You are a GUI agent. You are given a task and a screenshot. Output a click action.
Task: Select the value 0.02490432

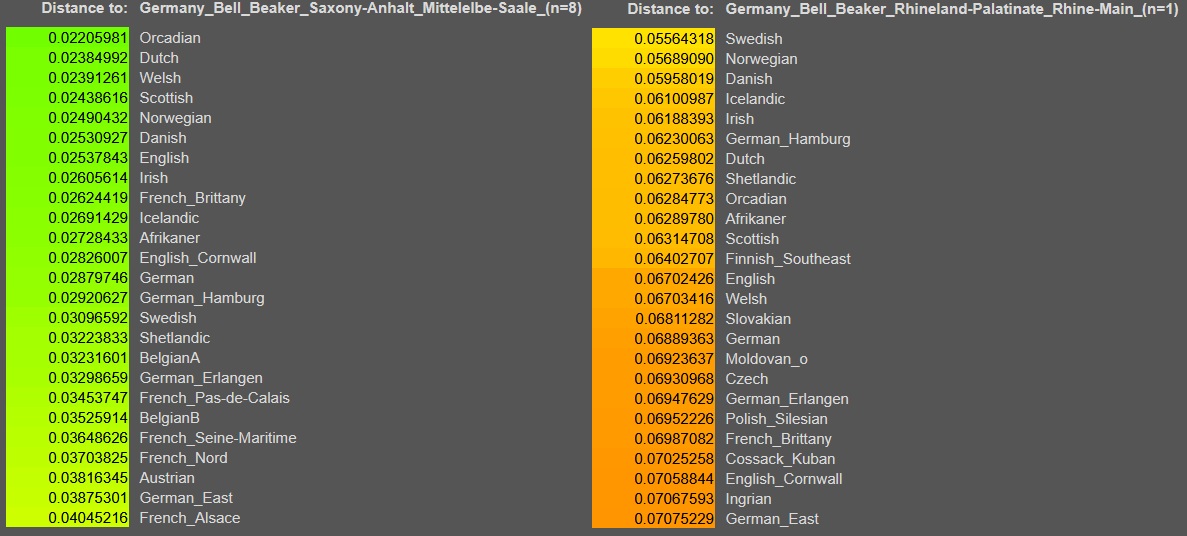pyautogui.click(x=88, y=118)
